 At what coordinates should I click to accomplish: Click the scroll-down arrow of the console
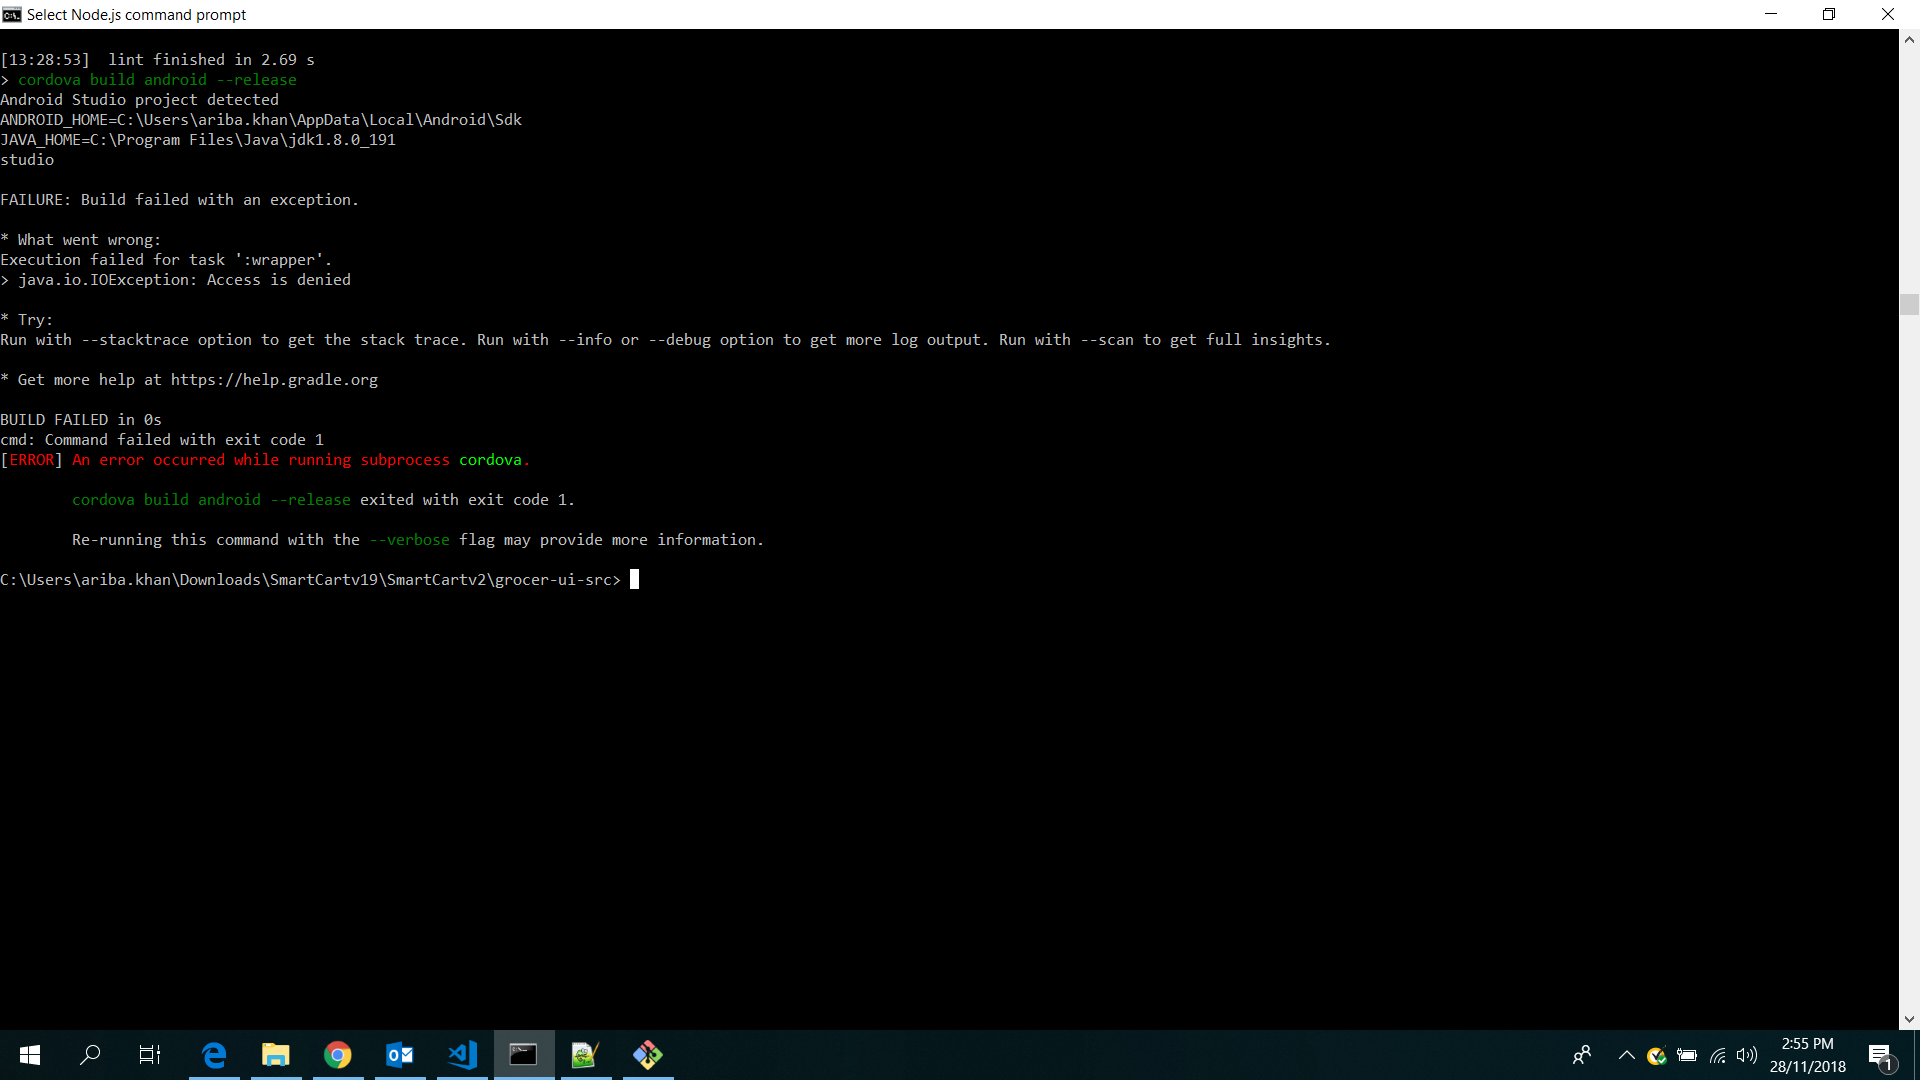tap(1909, 1019)
